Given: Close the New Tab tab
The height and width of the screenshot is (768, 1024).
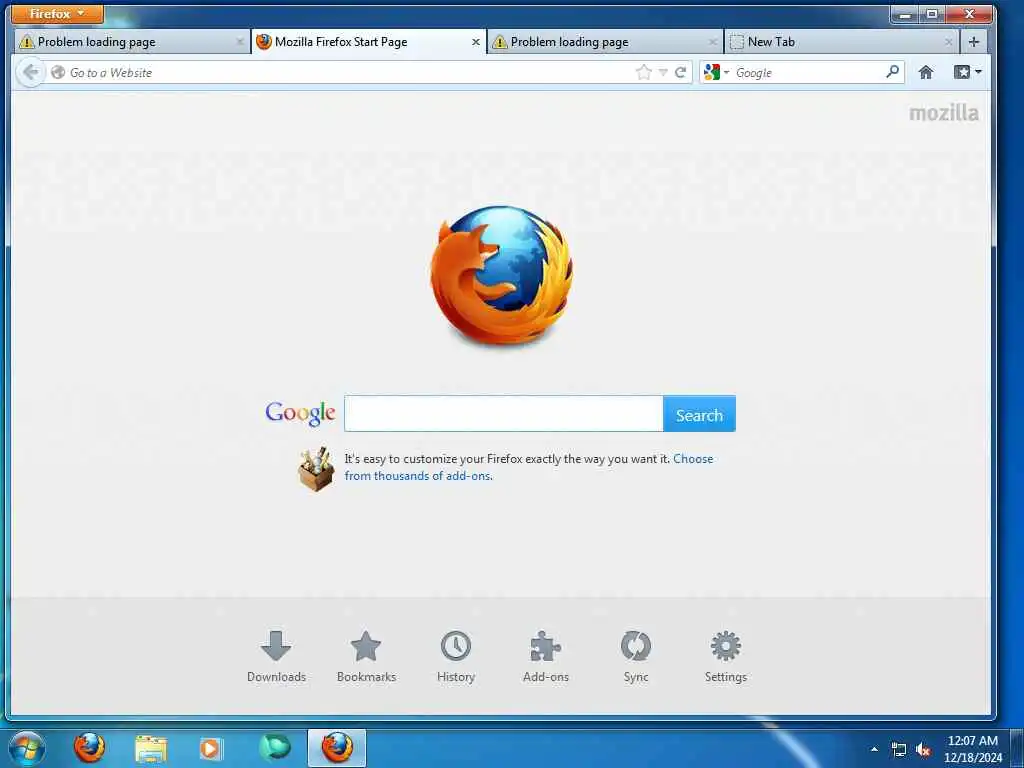Looking at the screenshot, I should pyautogui.click(x=948, y=42).
